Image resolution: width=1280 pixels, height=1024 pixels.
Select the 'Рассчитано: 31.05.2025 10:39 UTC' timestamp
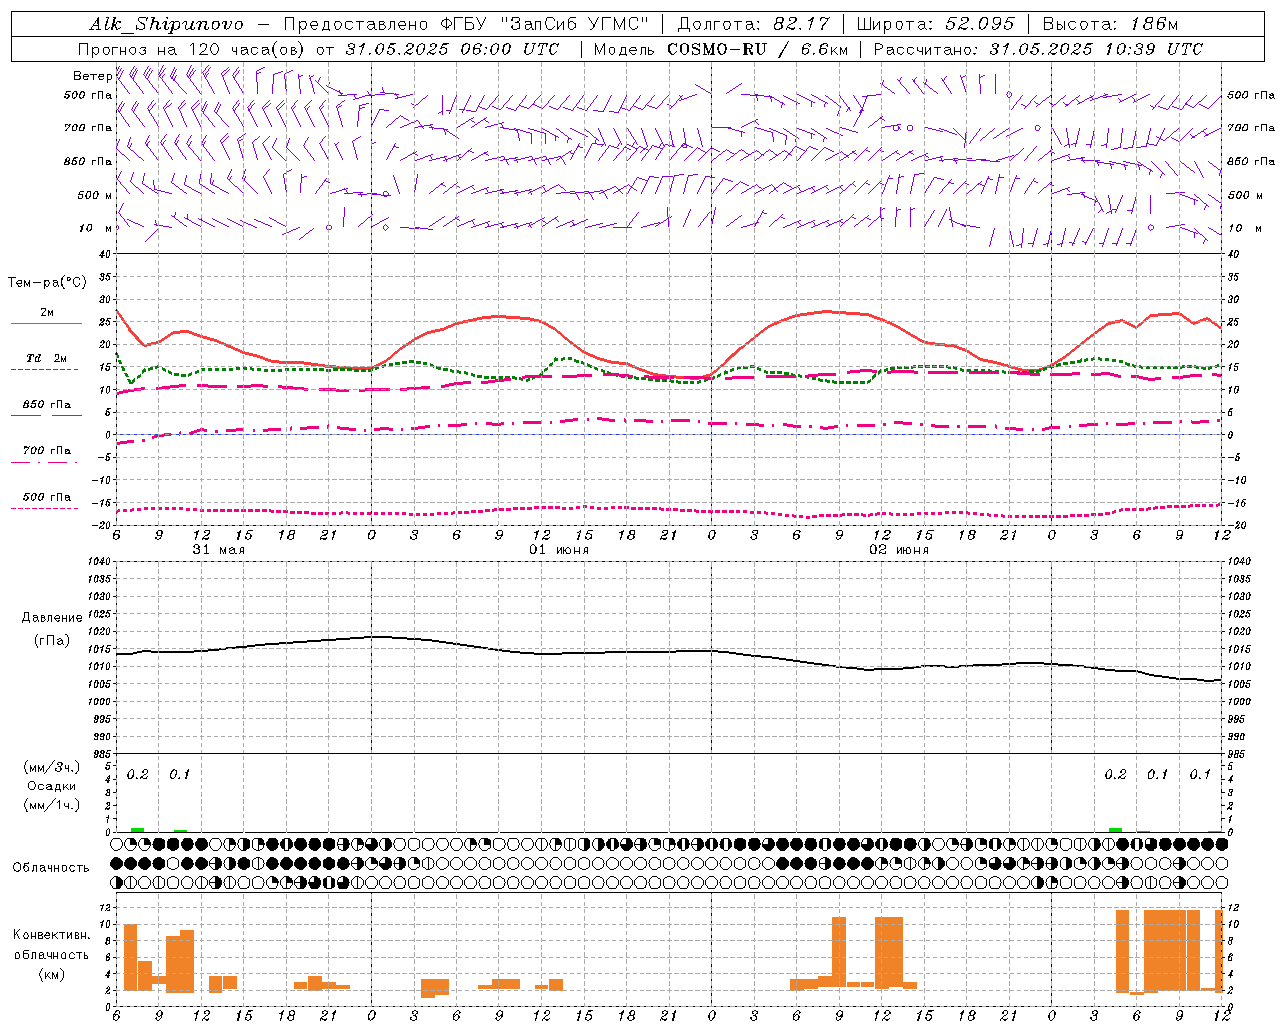pyautogui.click(x=1038, y=49)
